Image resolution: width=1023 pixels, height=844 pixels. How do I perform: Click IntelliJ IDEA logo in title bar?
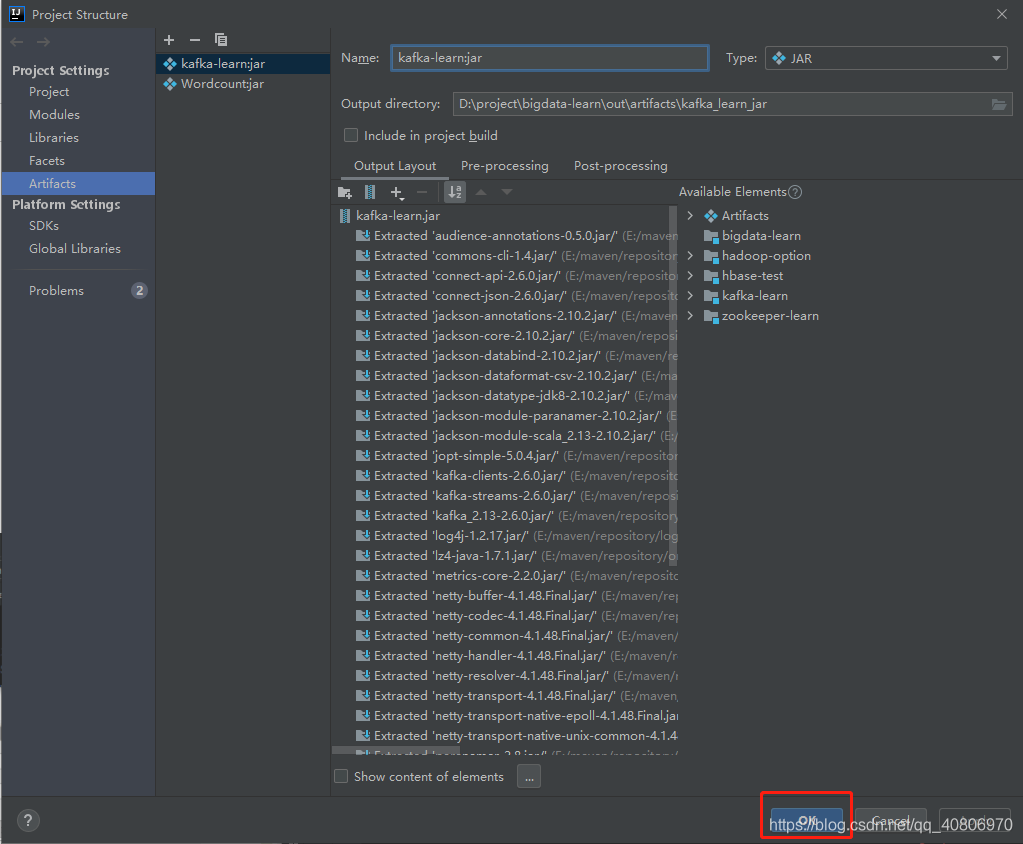17,14
